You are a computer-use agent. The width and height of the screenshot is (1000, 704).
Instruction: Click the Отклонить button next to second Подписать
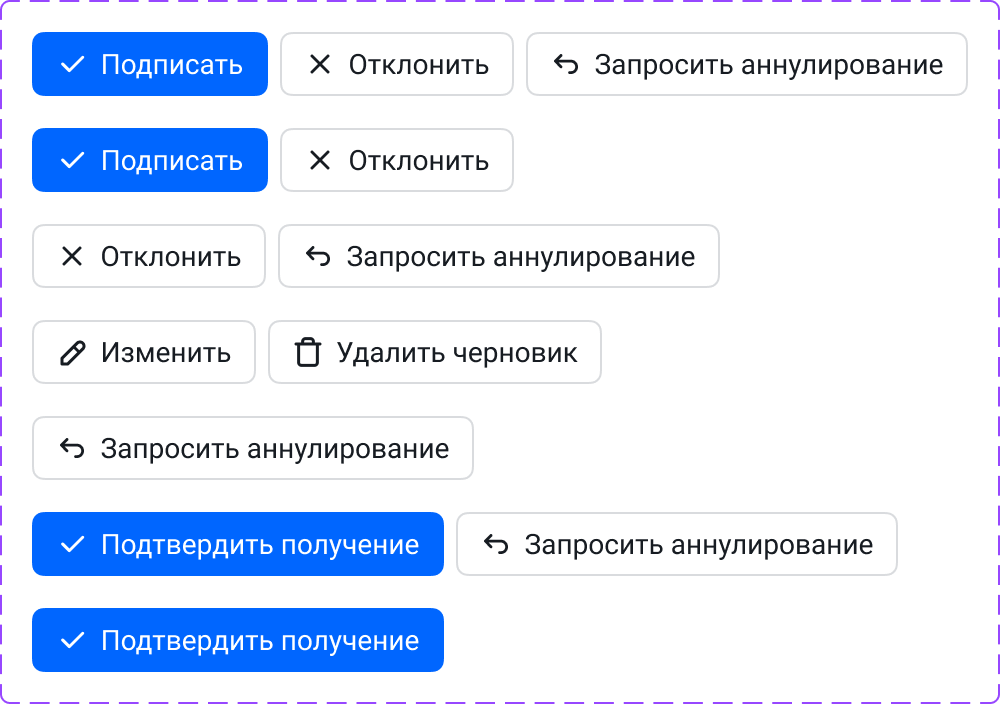pos(397,160)
